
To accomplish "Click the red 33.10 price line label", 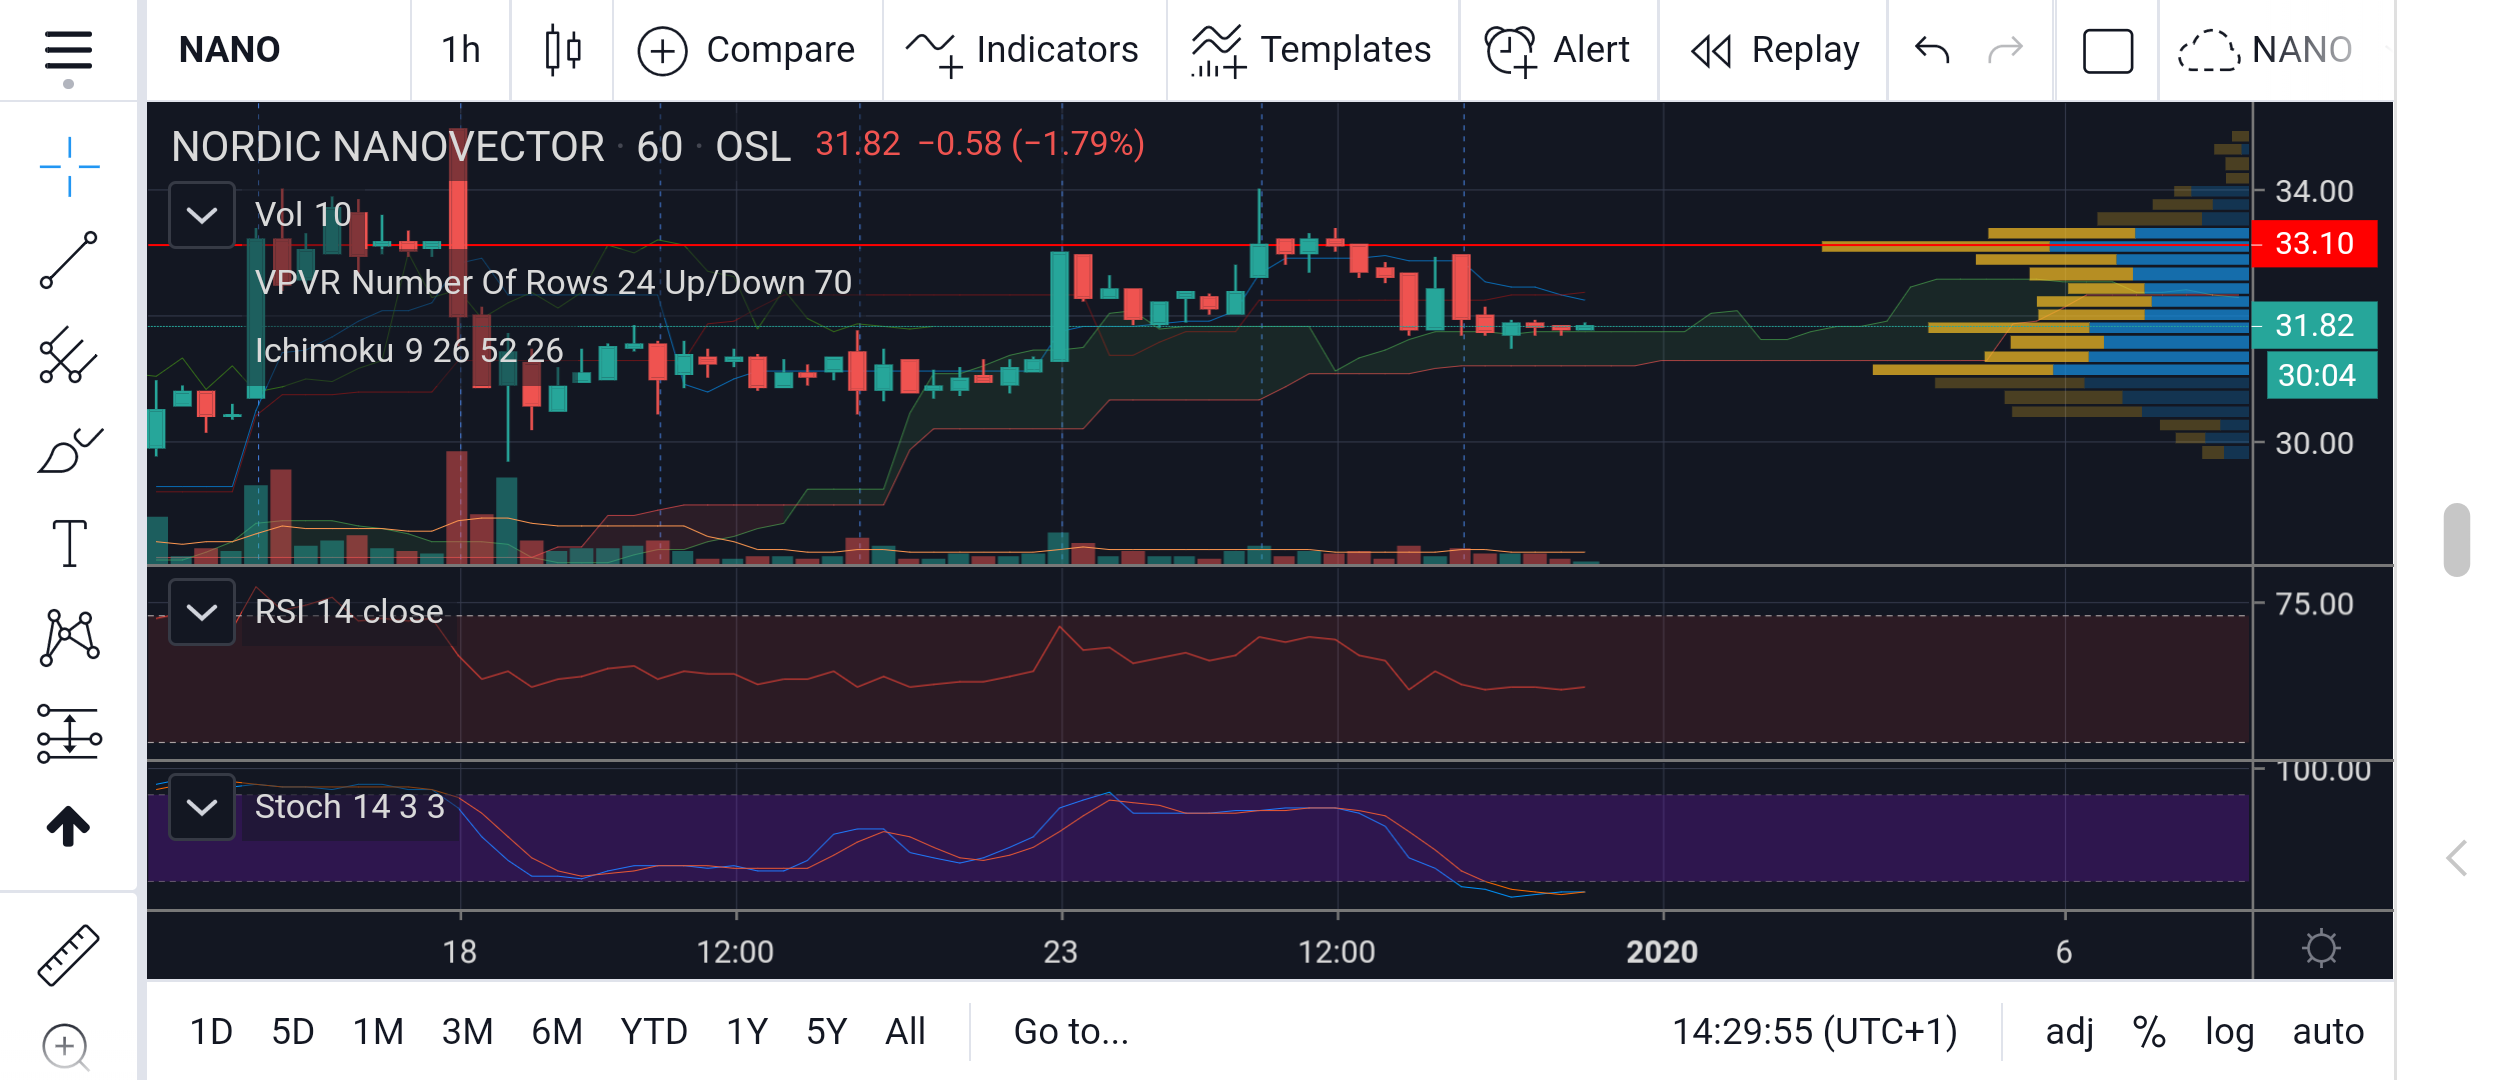I will [x=2315, y=243].
